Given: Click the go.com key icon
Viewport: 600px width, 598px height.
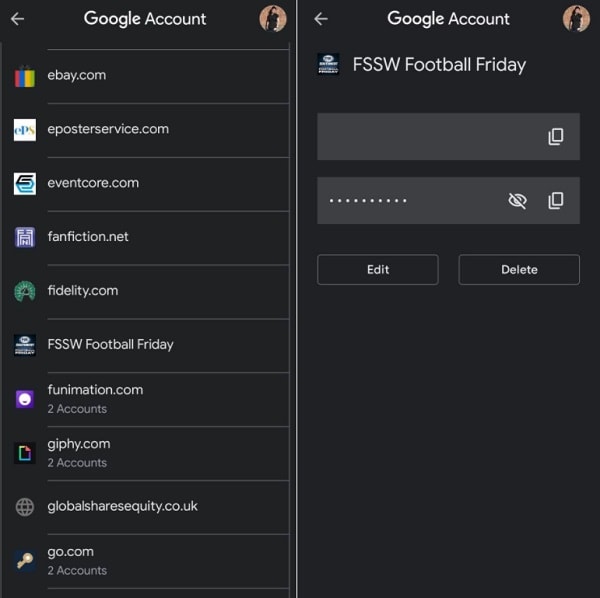Looking at the screenshot, I should [x=25, y=561].
